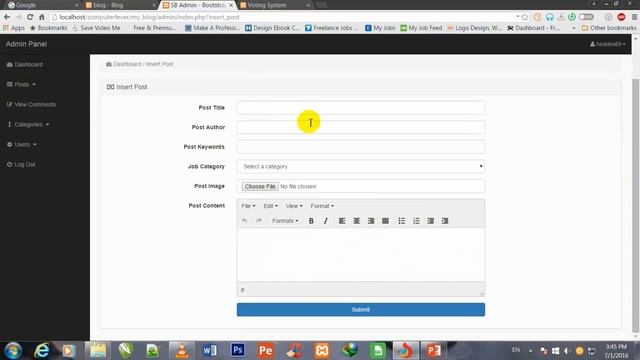
Task: Align text right in editor
Action: tap(371, 221)
